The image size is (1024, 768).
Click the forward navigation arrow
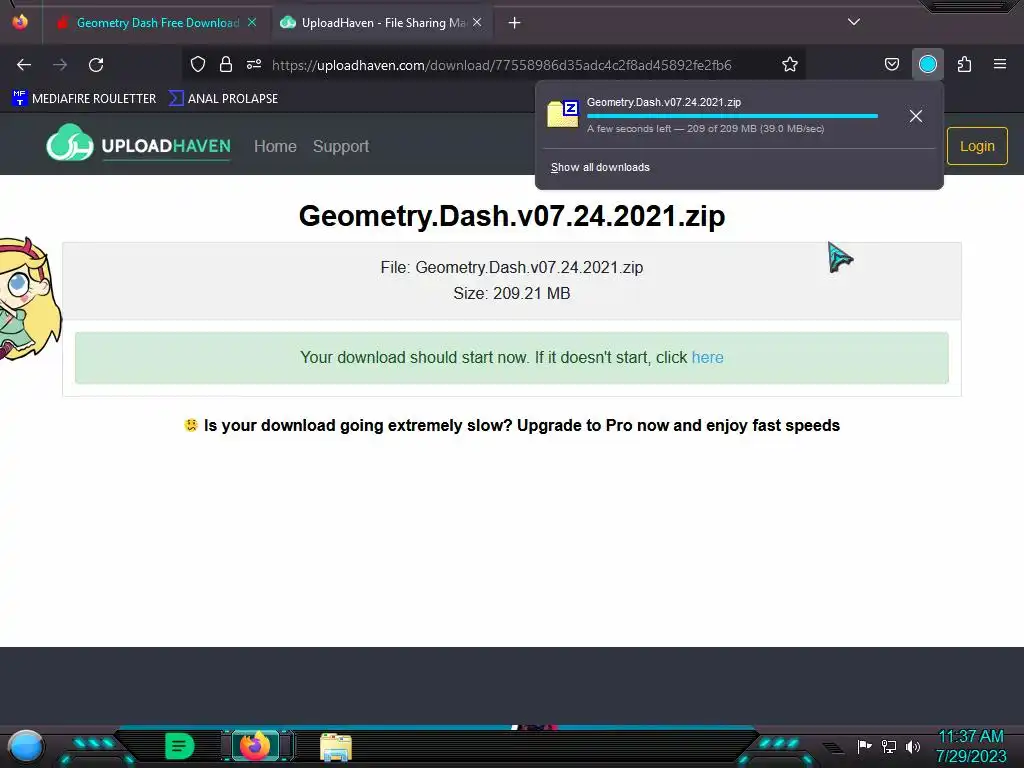[x=60, y=65]
